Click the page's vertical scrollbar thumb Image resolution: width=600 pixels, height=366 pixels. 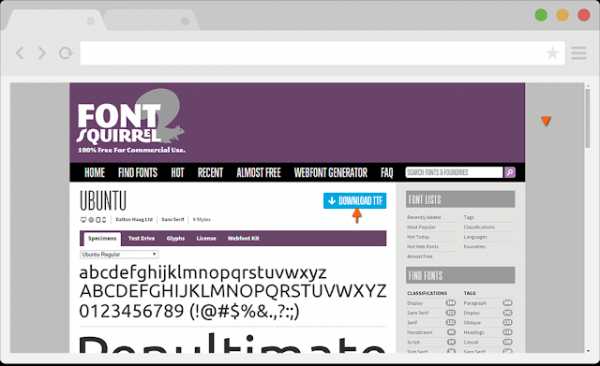pyautogui.click(x=588, y=118)
